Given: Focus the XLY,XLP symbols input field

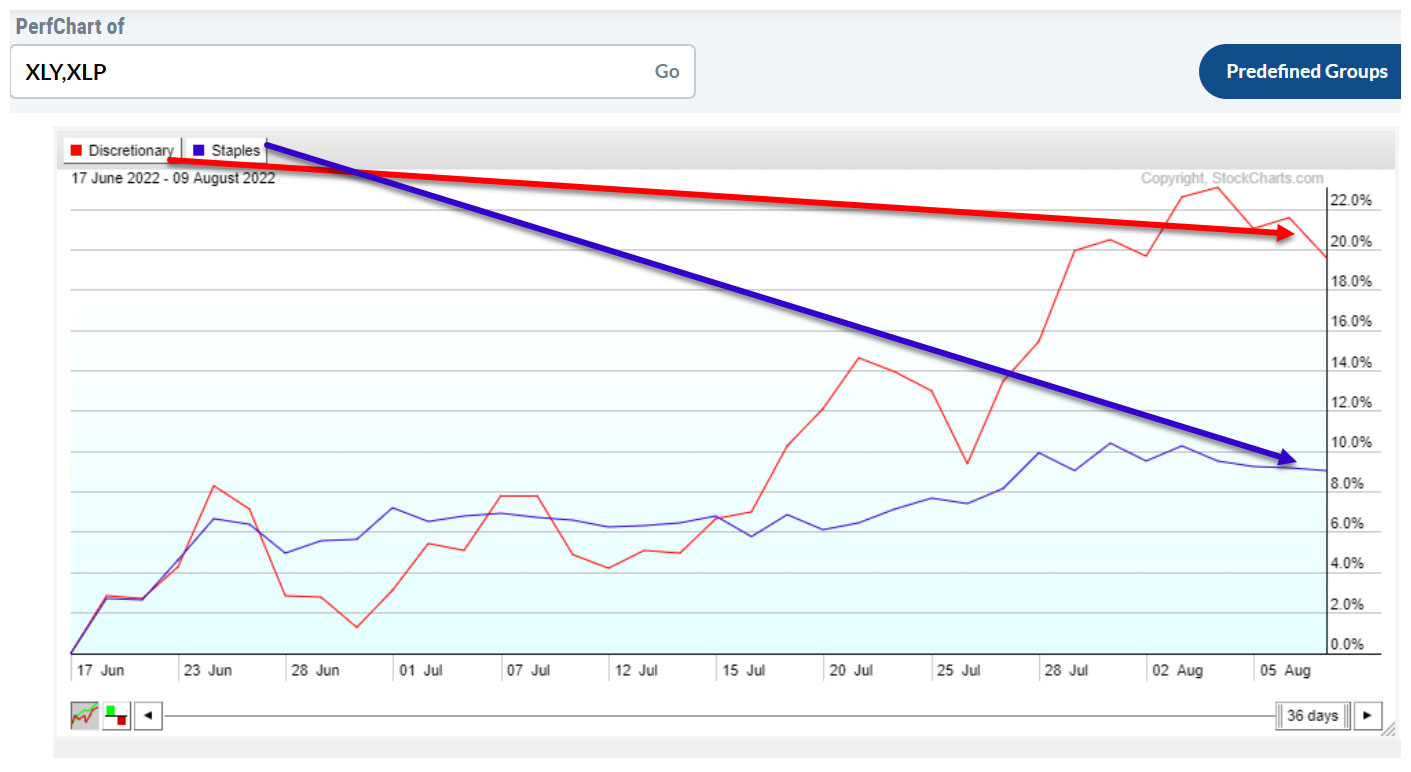Looking at the screenshot, I should click(352, 71).
